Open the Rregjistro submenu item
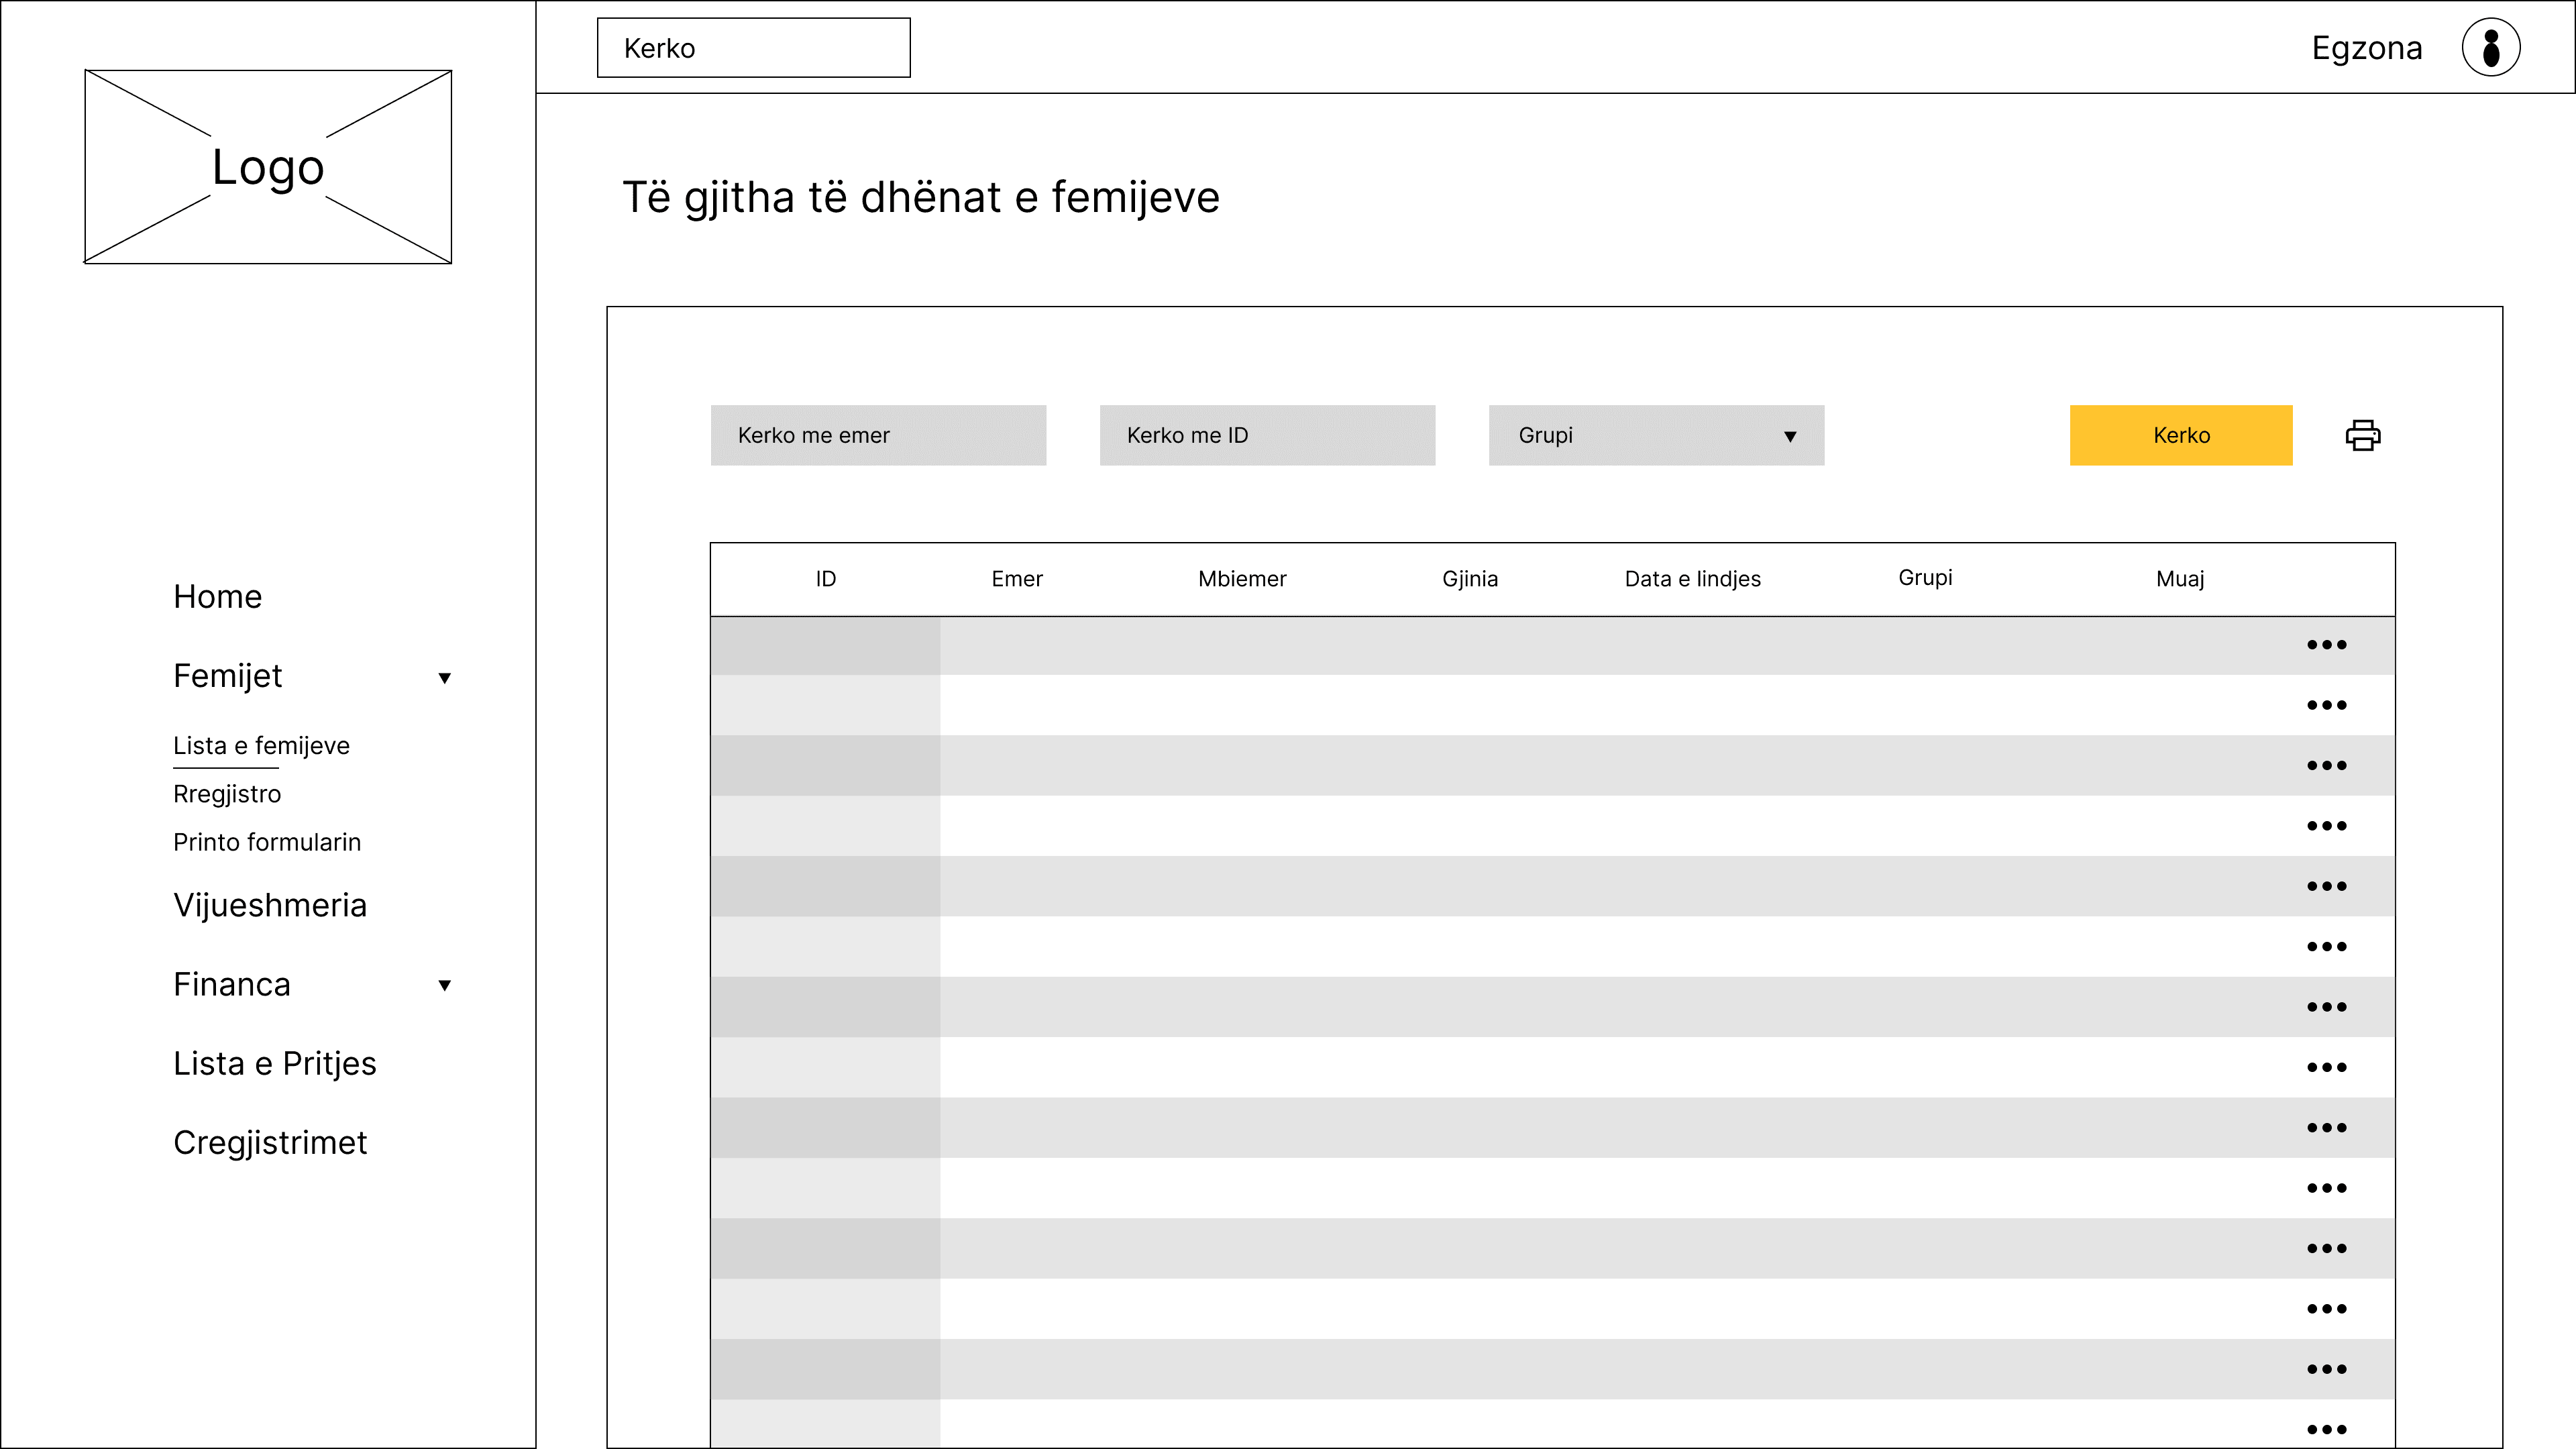The width and height of the screenshot is (2576, 1449). click(x=227, y=794)
